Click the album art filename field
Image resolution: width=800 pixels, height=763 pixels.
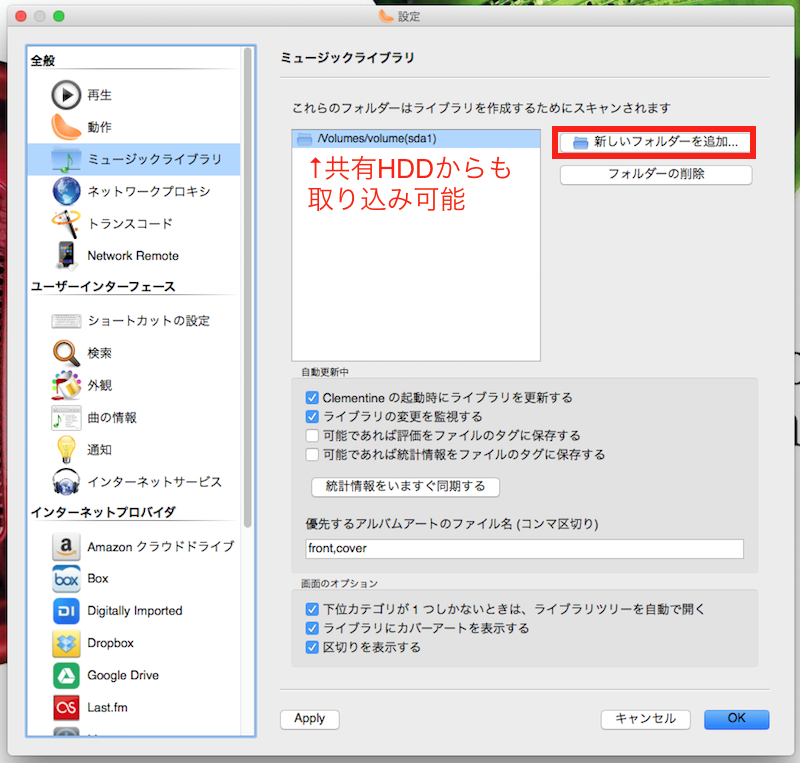524,549
